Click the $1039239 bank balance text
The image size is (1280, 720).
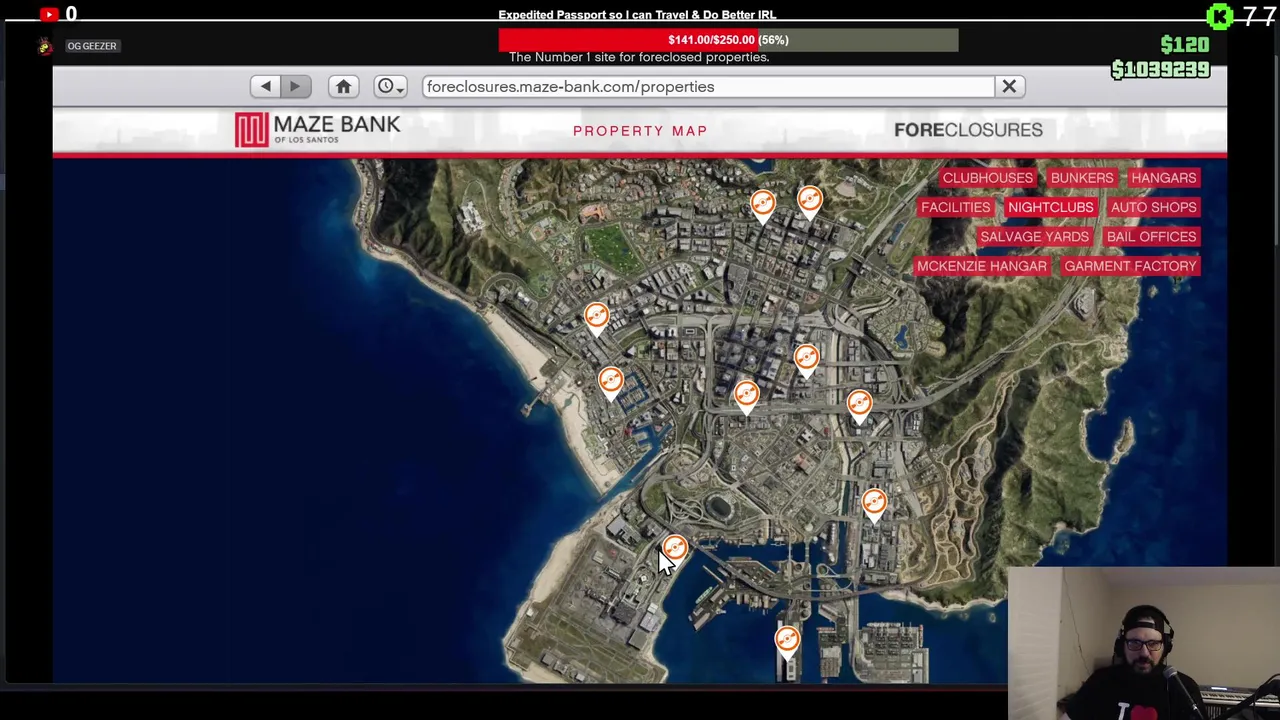pos(1160,70)
